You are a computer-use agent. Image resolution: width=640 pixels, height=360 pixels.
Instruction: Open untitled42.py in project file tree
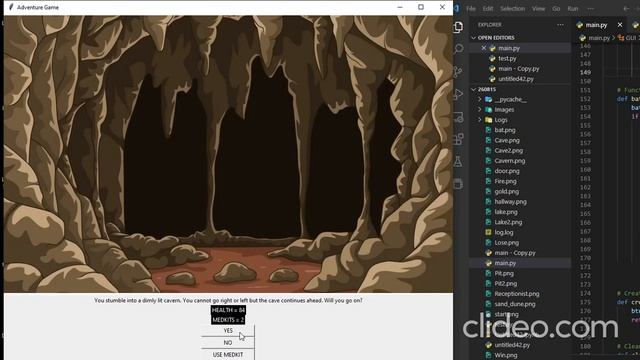[512, 345]
